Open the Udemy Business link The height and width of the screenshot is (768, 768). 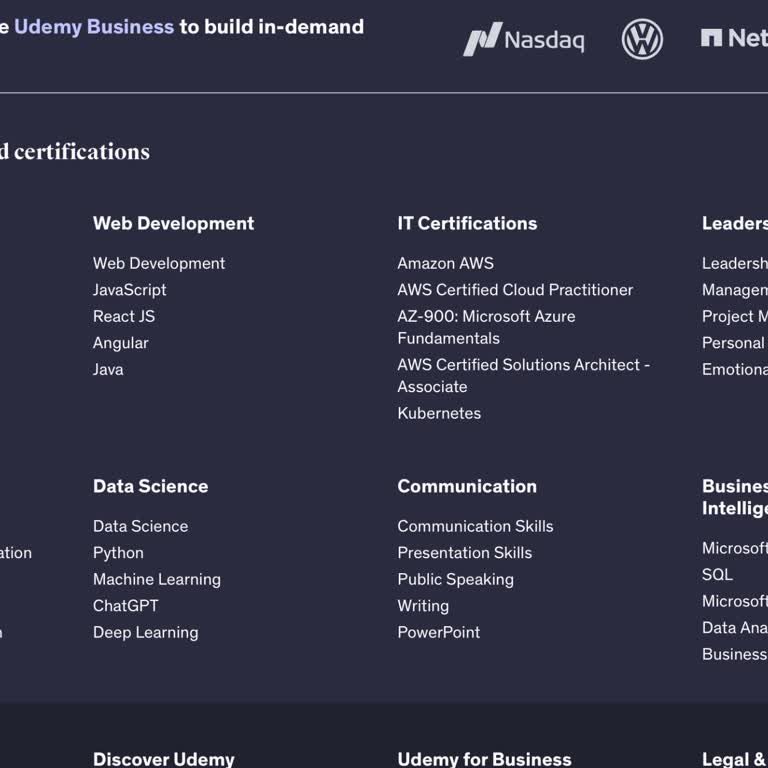93,27
